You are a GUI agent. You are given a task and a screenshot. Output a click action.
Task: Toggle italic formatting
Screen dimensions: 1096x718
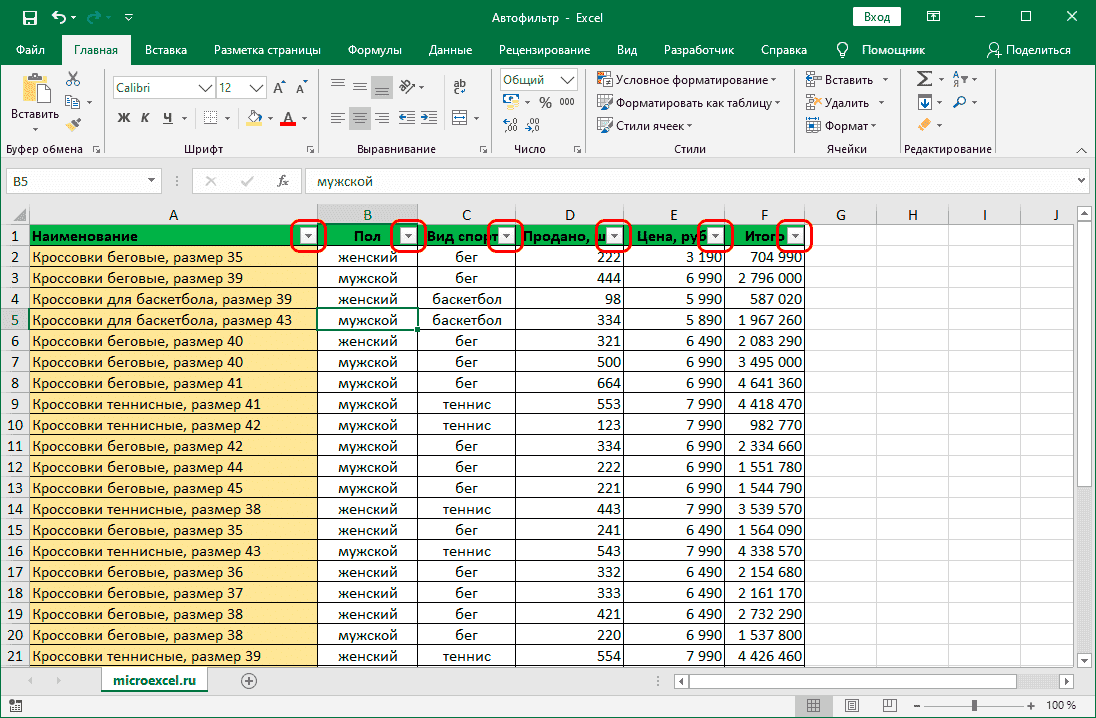(x=145, y=117)
